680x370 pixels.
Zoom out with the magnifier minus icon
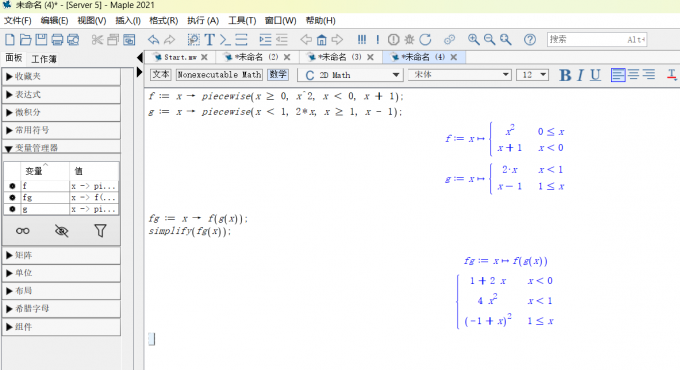(489, 40)
